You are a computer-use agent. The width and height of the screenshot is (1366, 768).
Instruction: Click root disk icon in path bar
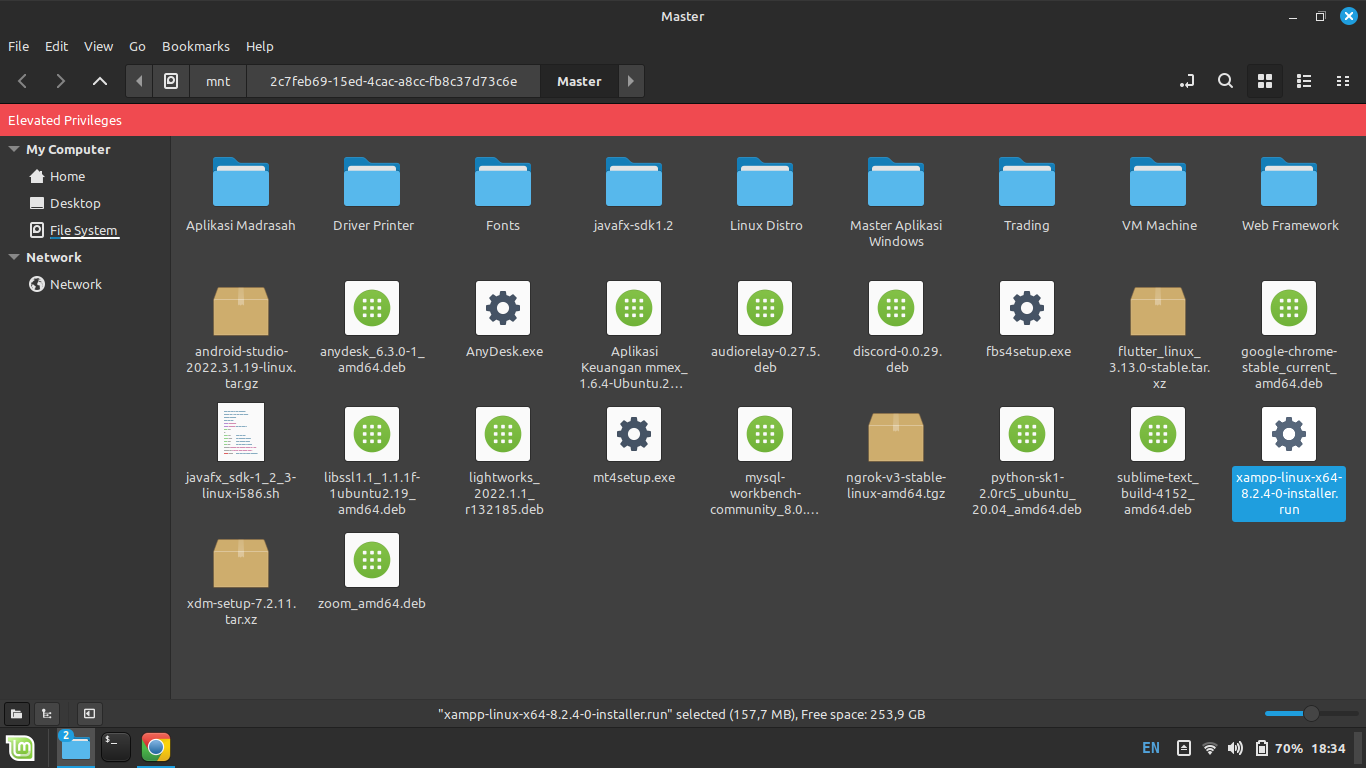point(171,81)
